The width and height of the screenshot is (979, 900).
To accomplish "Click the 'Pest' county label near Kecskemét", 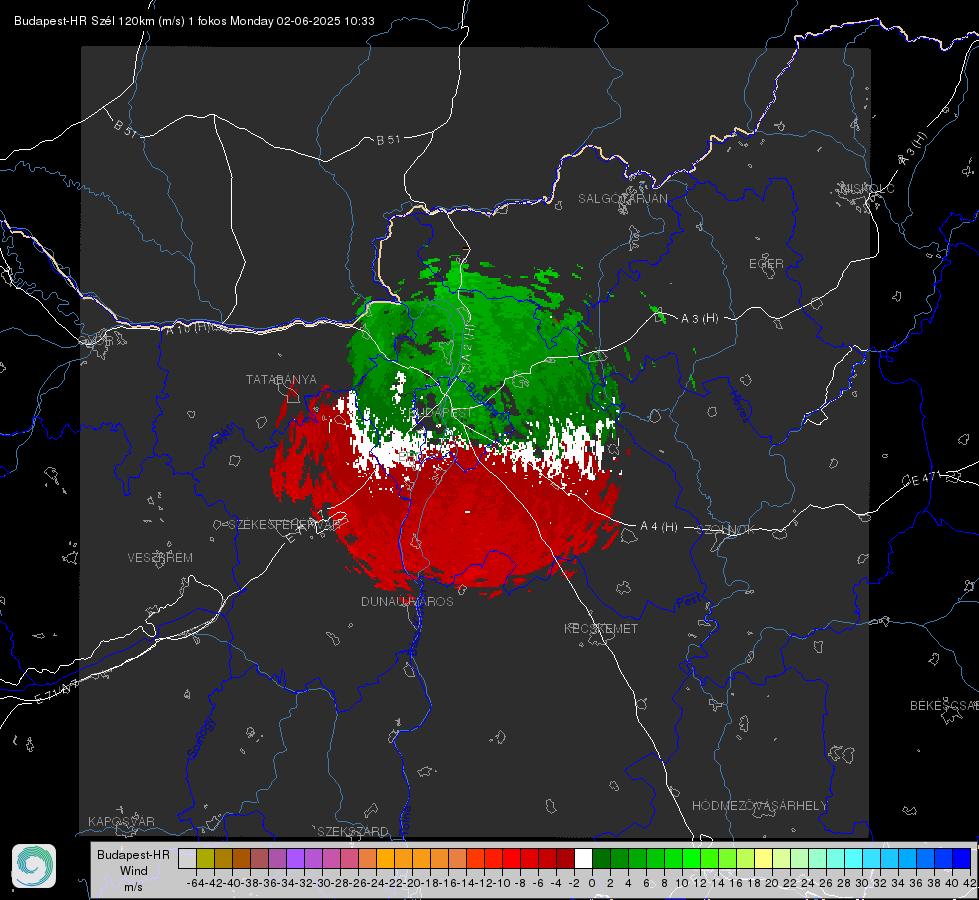I will tap(689, 603).
